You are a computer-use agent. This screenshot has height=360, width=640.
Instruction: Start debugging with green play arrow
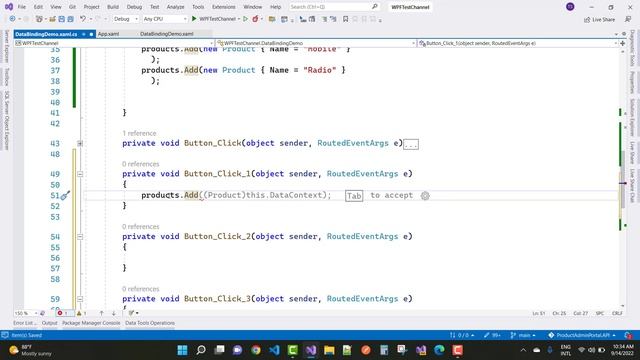coord(194,19)
